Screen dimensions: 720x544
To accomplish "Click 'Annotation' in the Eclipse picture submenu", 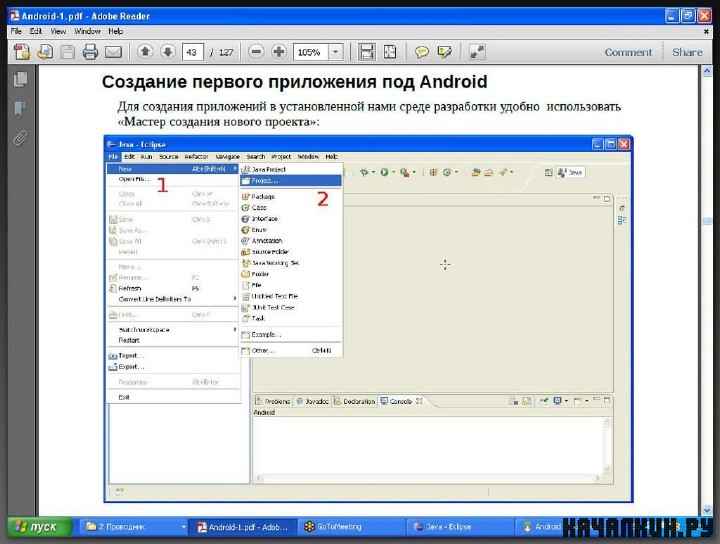I will pyautogui.click(x=267, y=241).
